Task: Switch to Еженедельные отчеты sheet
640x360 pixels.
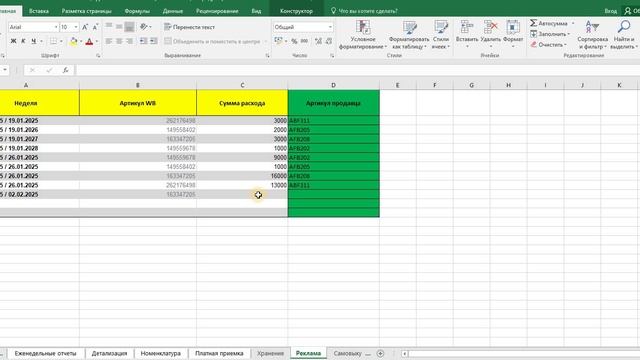Action: [x=45, y=353]
